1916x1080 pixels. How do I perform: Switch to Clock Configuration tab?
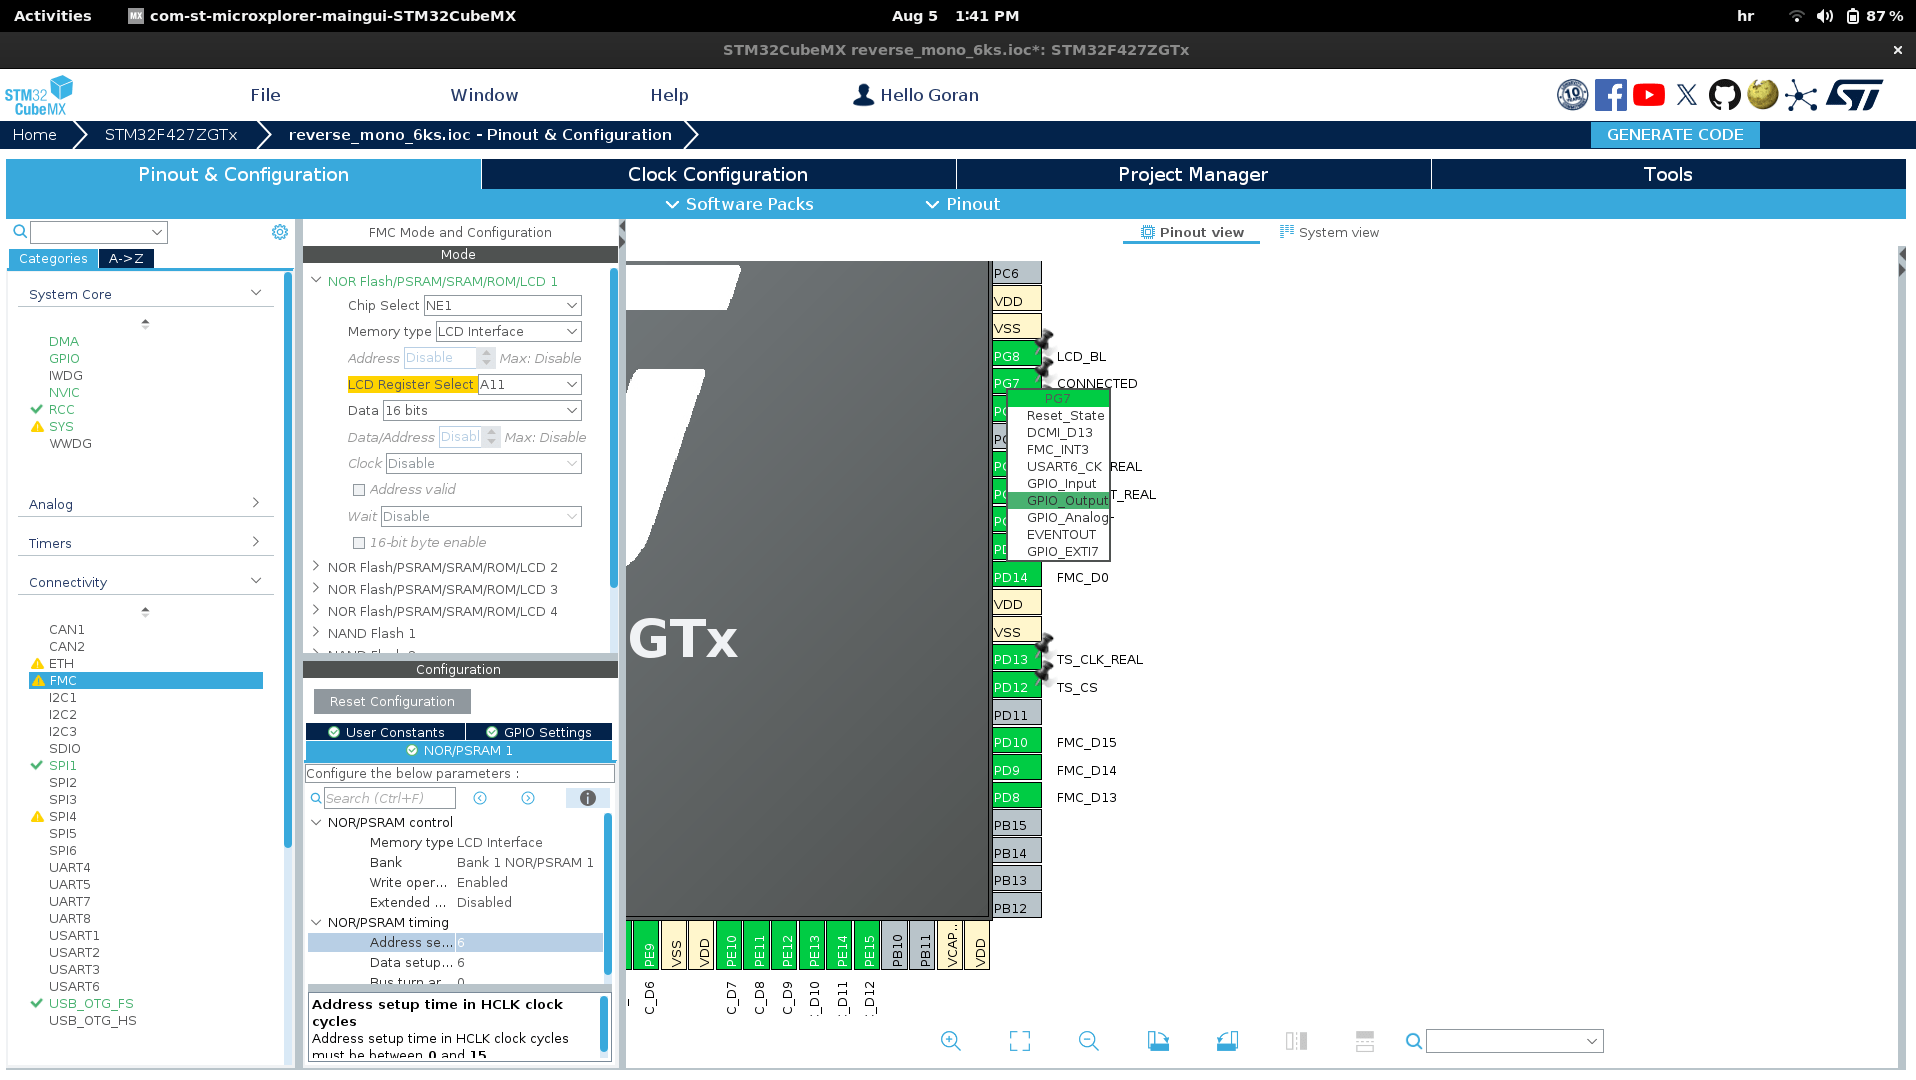click(718, 174)
